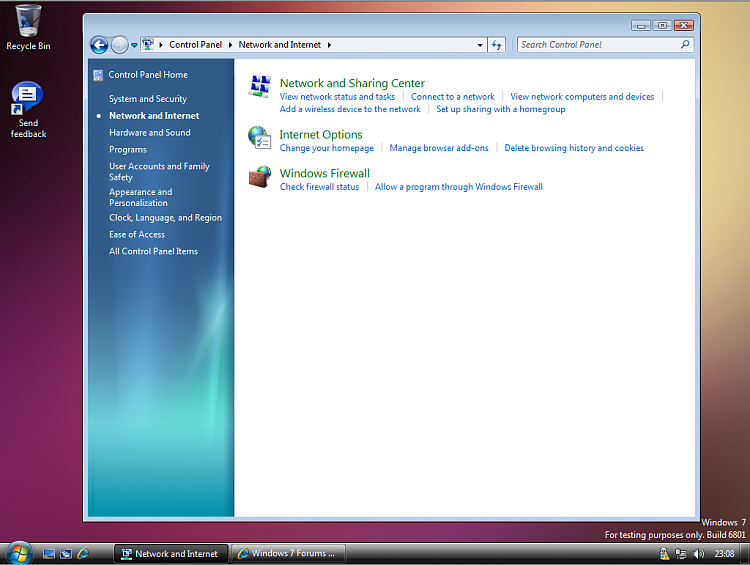Open Clock, Language, and Region
This screenshot has height=565, width=750.
coord(165,218)
